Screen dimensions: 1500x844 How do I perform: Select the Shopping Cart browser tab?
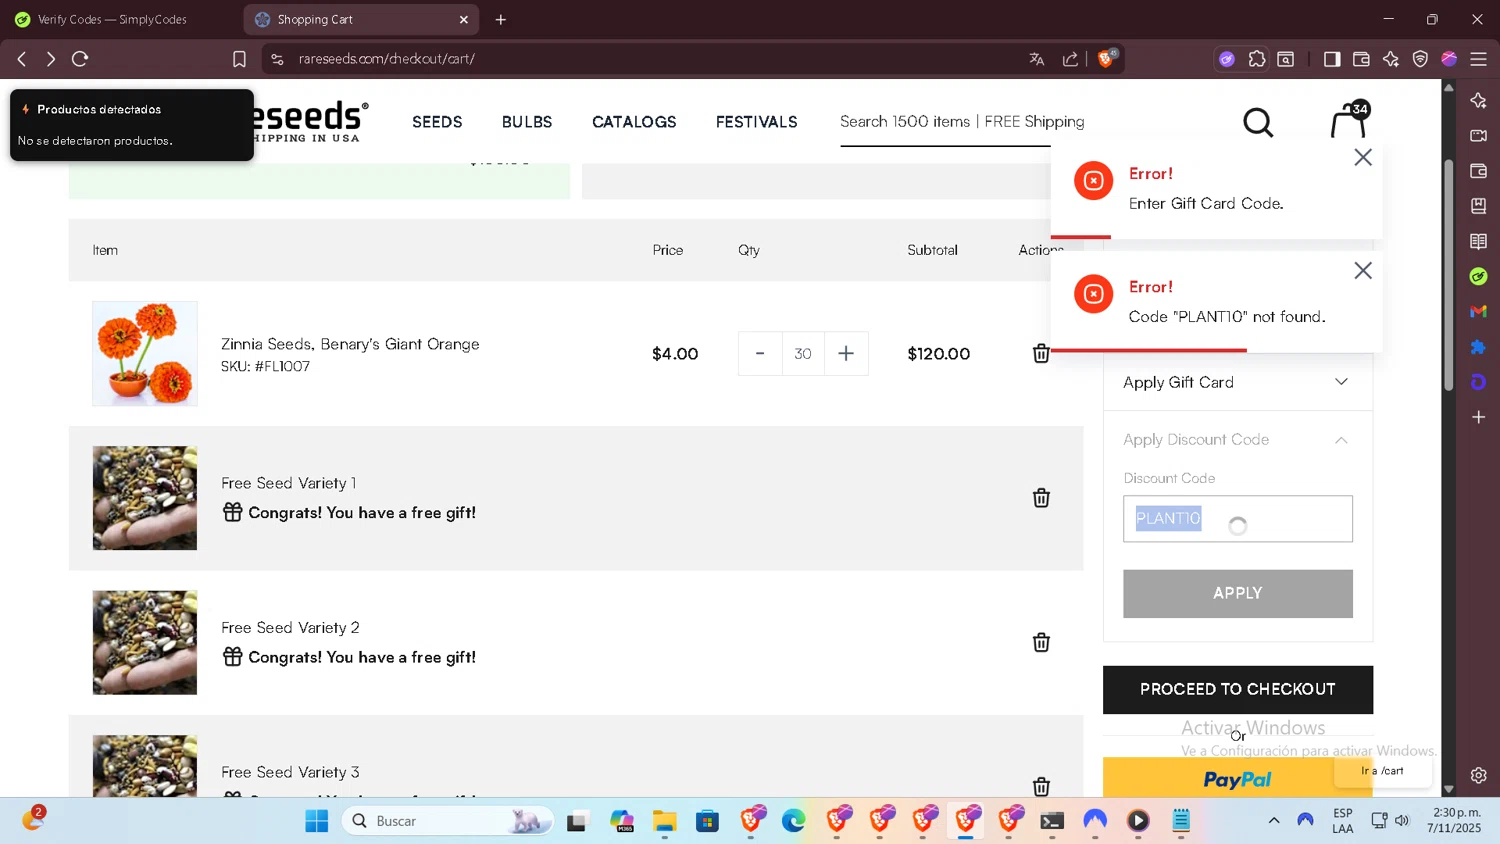tap(361, 19)
